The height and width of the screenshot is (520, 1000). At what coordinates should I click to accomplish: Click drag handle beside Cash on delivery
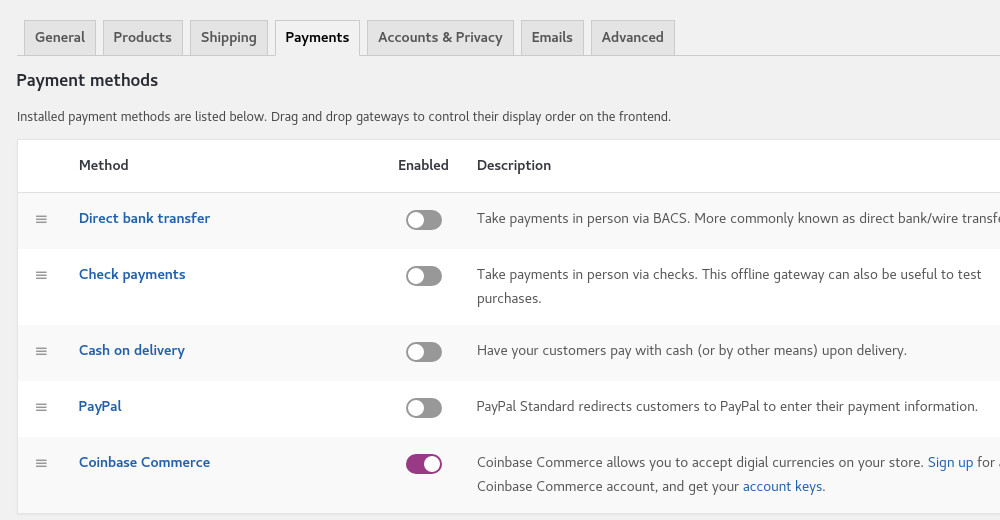pyautogui.click(x=41, y=351)
